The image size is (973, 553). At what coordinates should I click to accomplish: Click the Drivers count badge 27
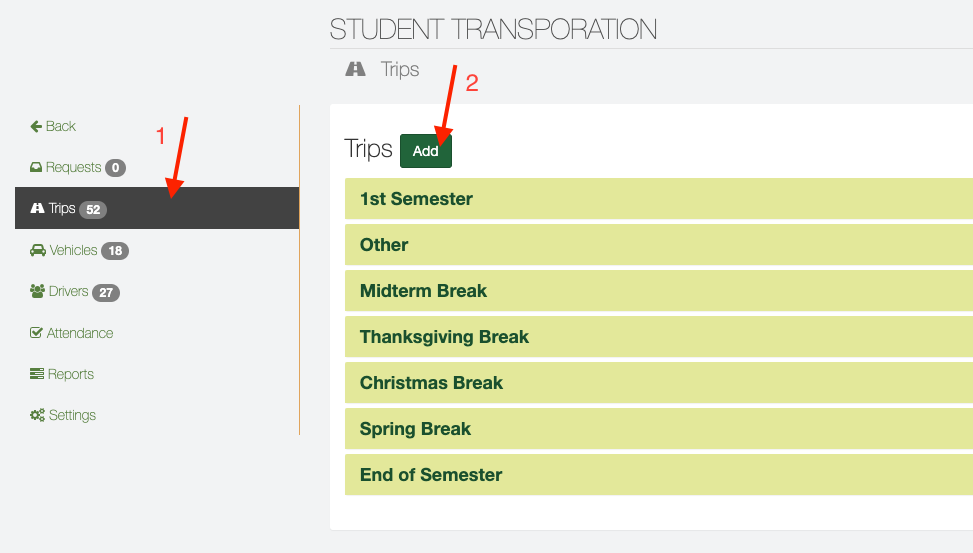(106, 292)
